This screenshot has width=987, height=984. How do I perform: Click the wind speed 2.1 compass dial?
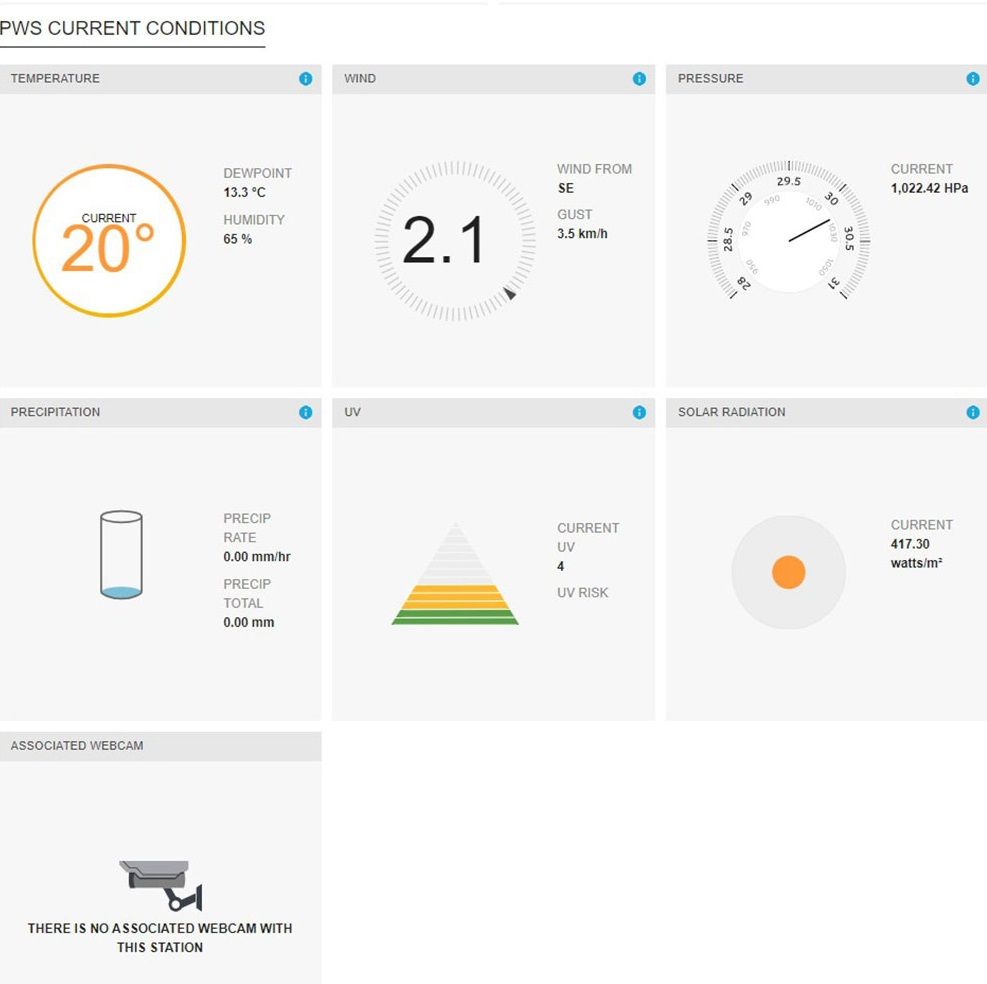[x=455, y=240]
